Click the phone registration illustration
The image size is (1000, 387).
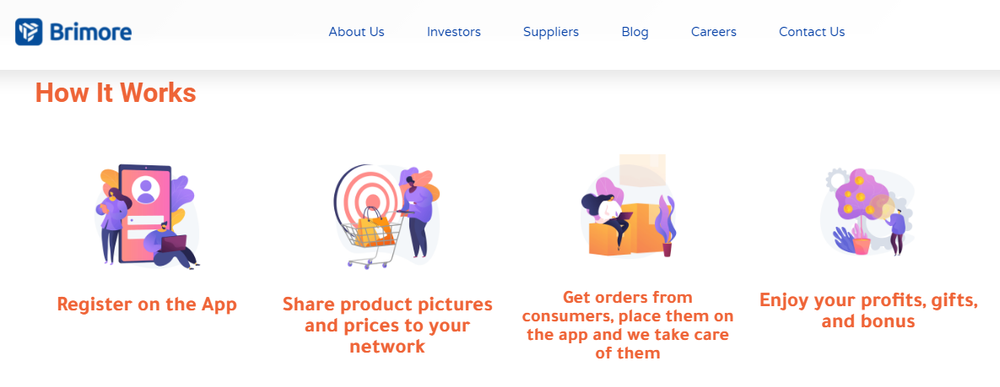point(147,215)
